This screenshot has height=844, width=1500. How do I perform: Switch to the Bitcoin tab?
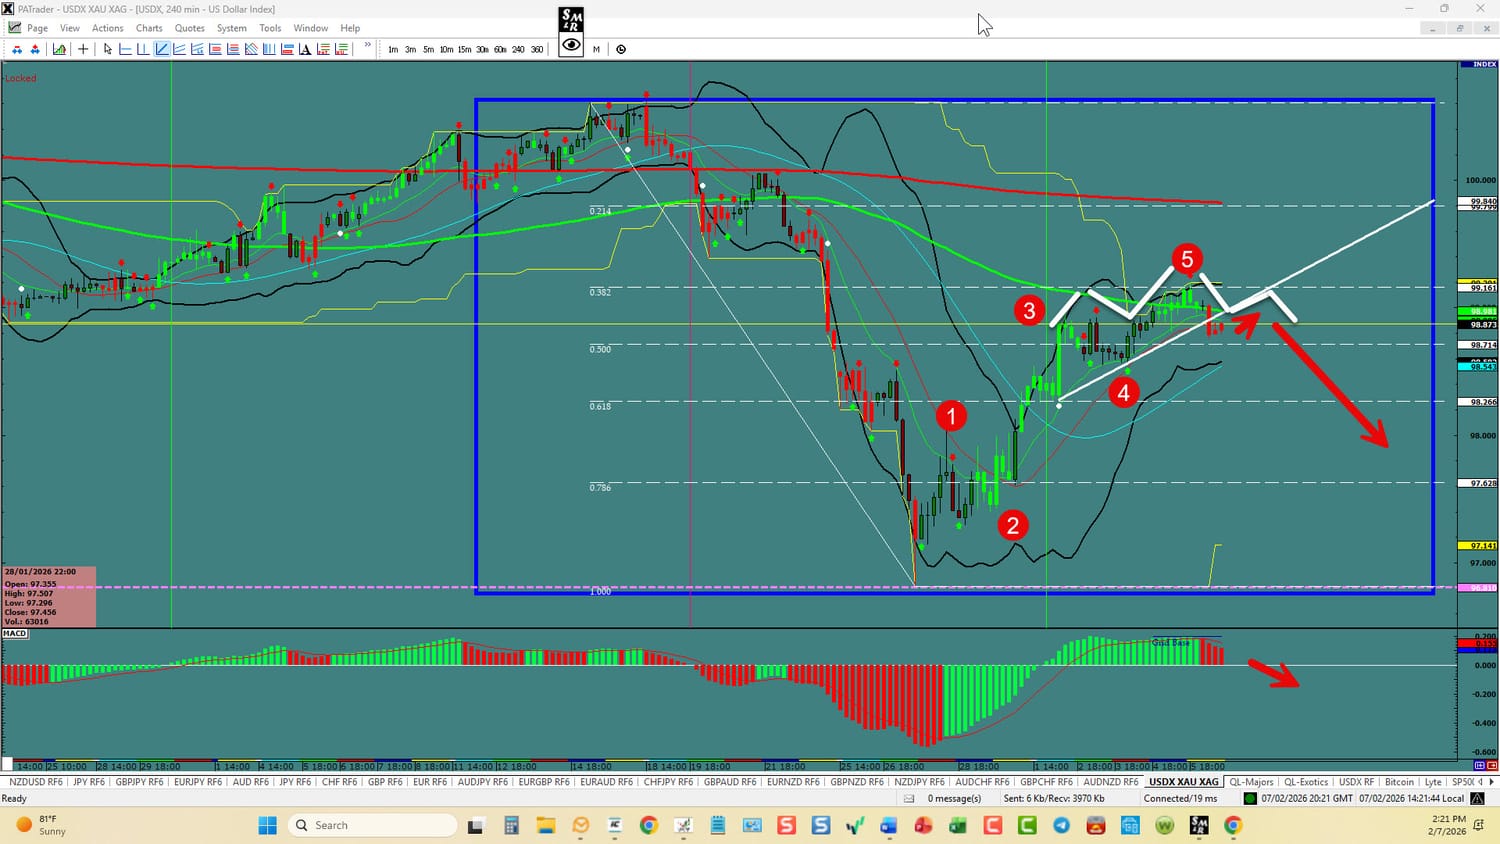pos(1399,782)
